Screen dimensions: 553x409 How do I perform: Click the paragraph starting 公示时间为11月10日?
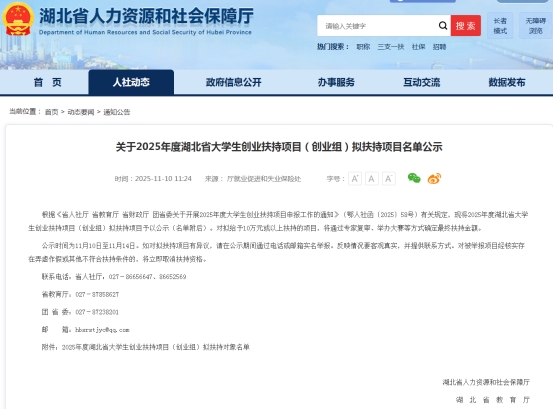276,252
